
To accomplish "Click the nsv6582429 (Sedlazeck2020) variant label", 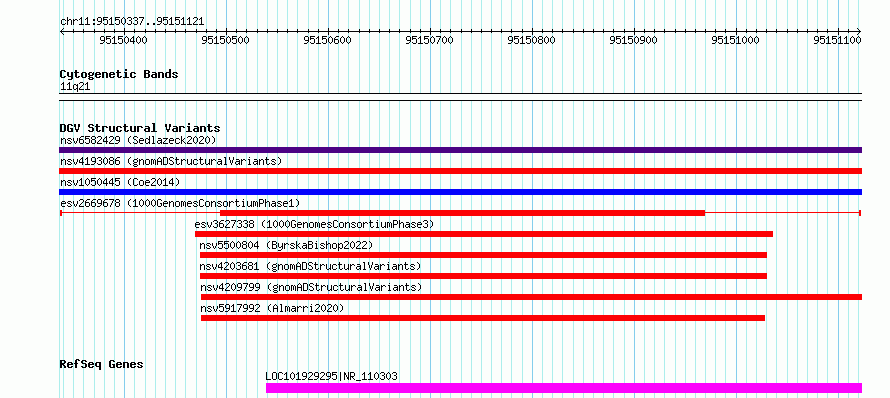I will pos(138,140).
